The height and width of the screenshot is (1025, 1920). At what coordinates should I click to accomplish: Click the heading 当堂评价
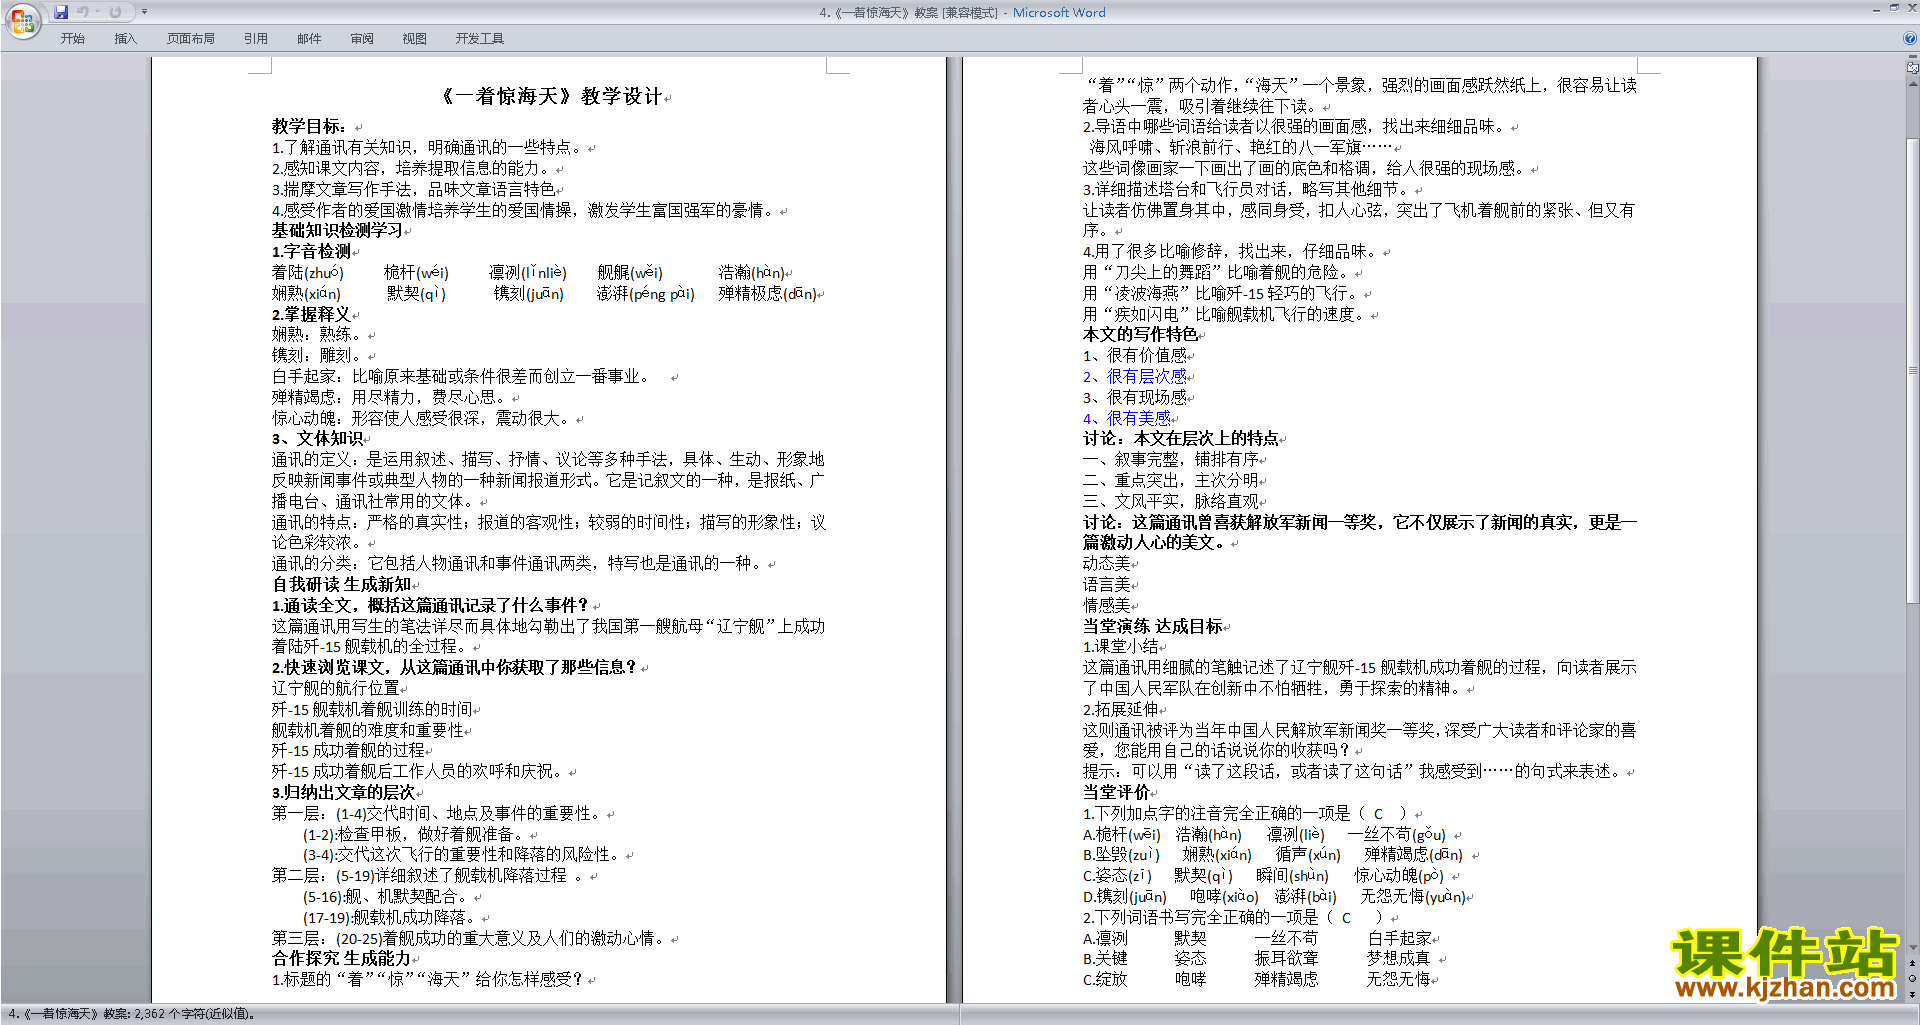coord(1116,793)
